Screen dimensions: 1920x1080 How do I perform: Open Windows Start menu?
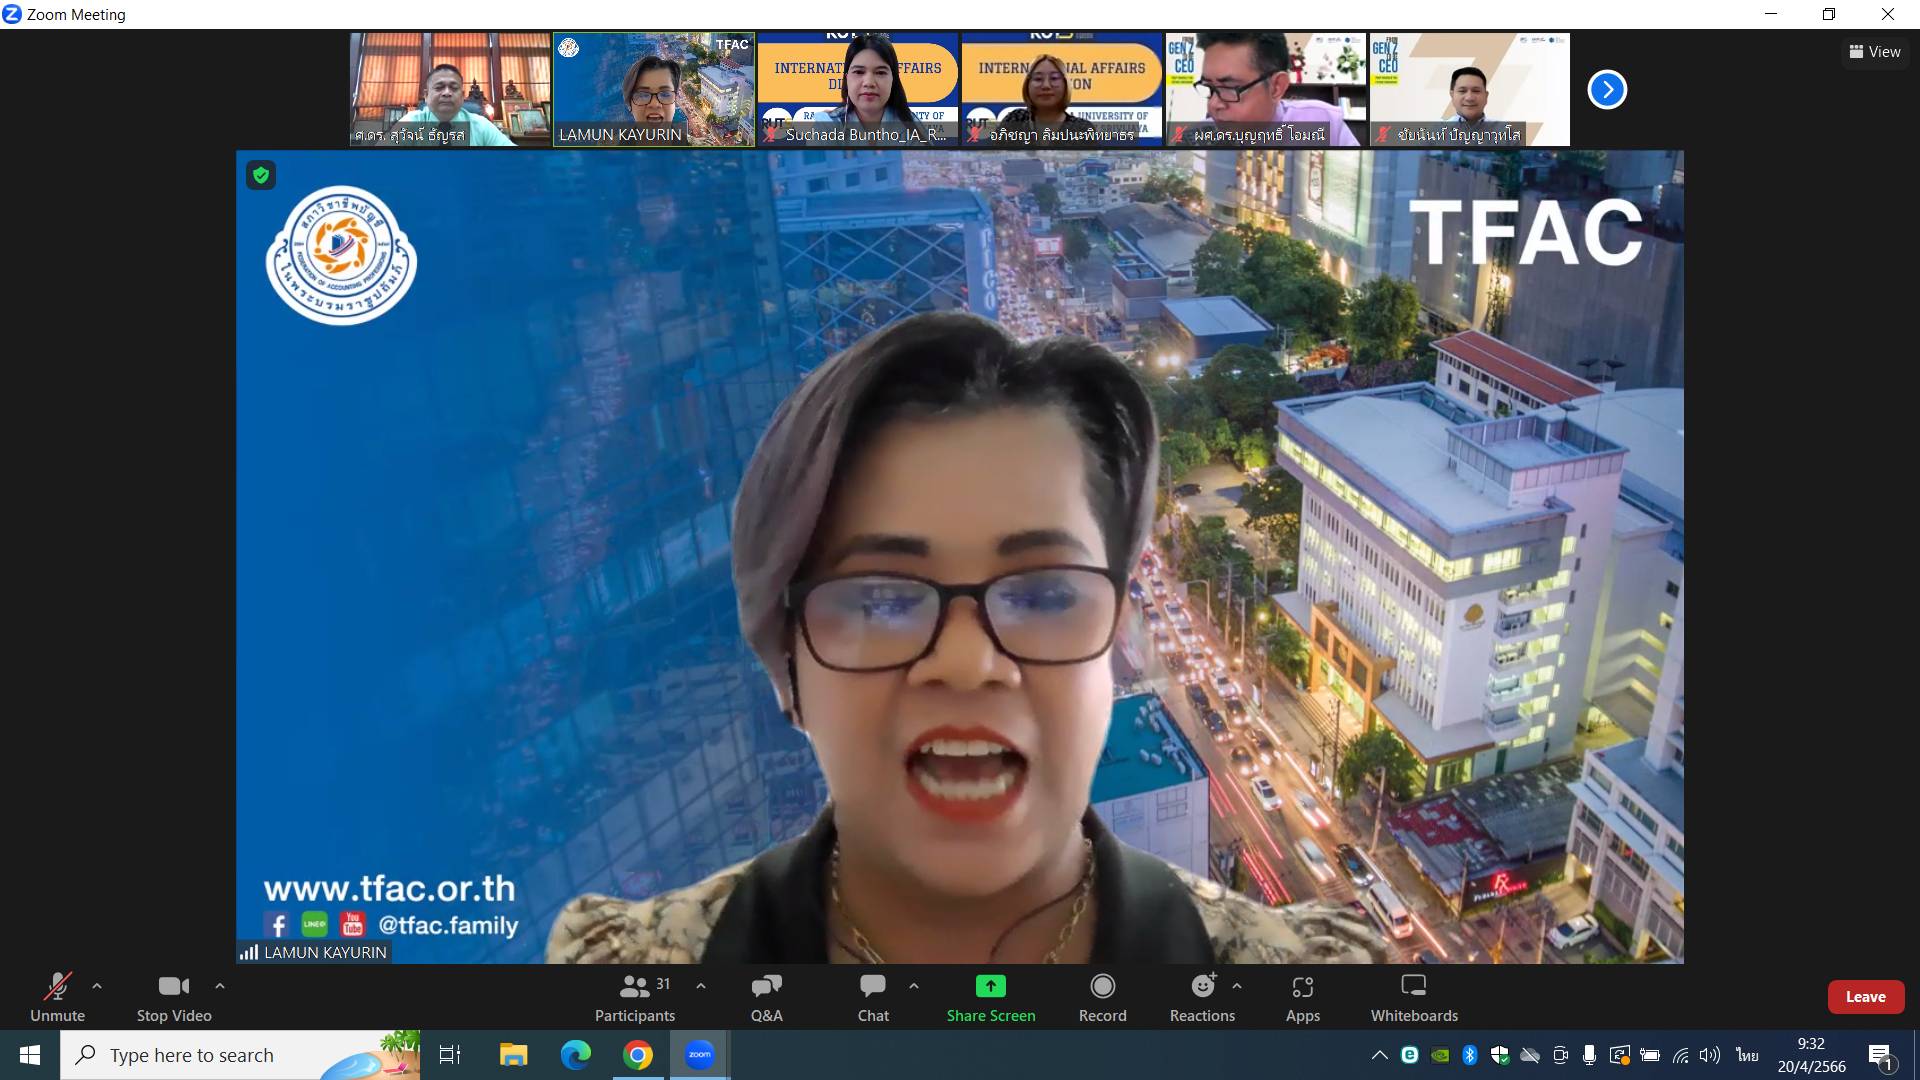pos(30,1055)
